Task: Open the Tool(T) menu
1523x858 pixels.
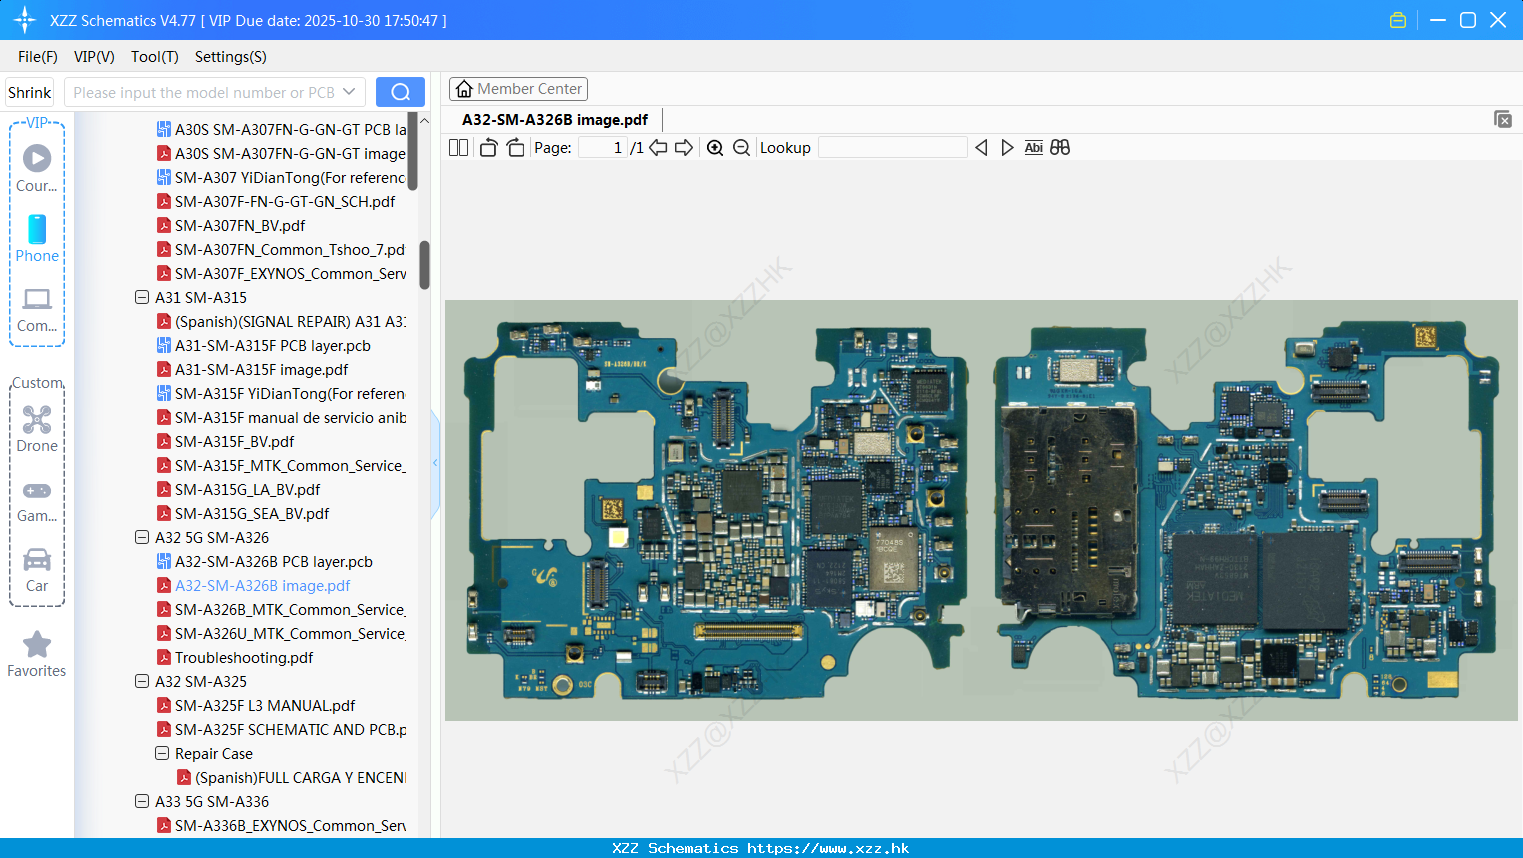Action: (x=155, y=57)
